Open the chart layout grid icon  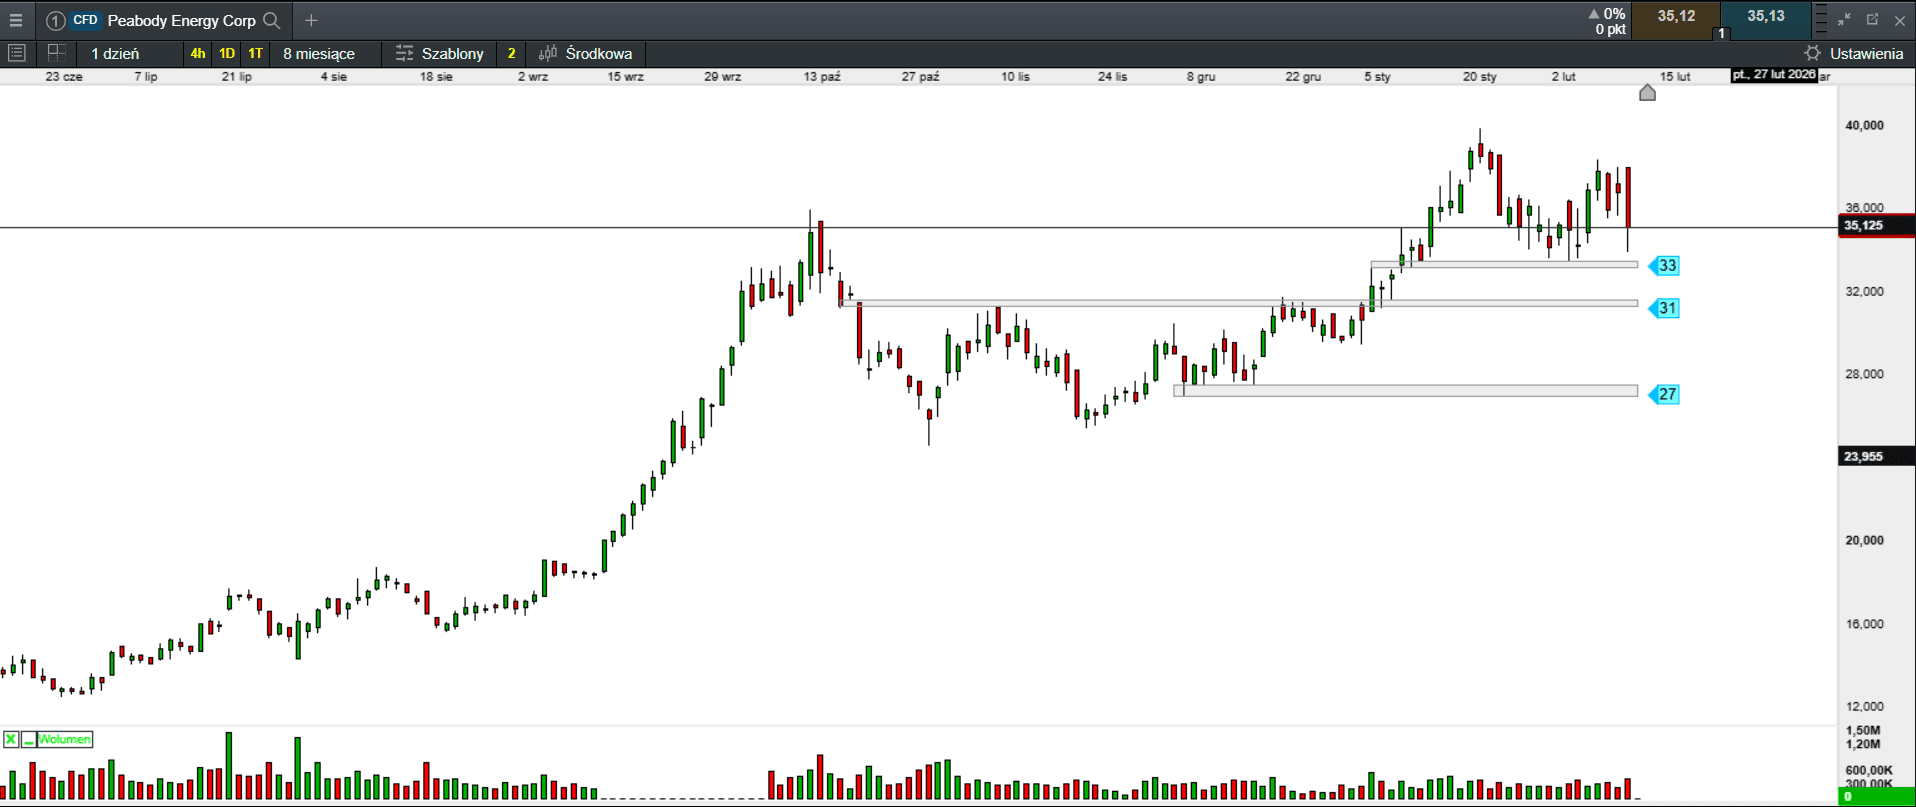56,53
